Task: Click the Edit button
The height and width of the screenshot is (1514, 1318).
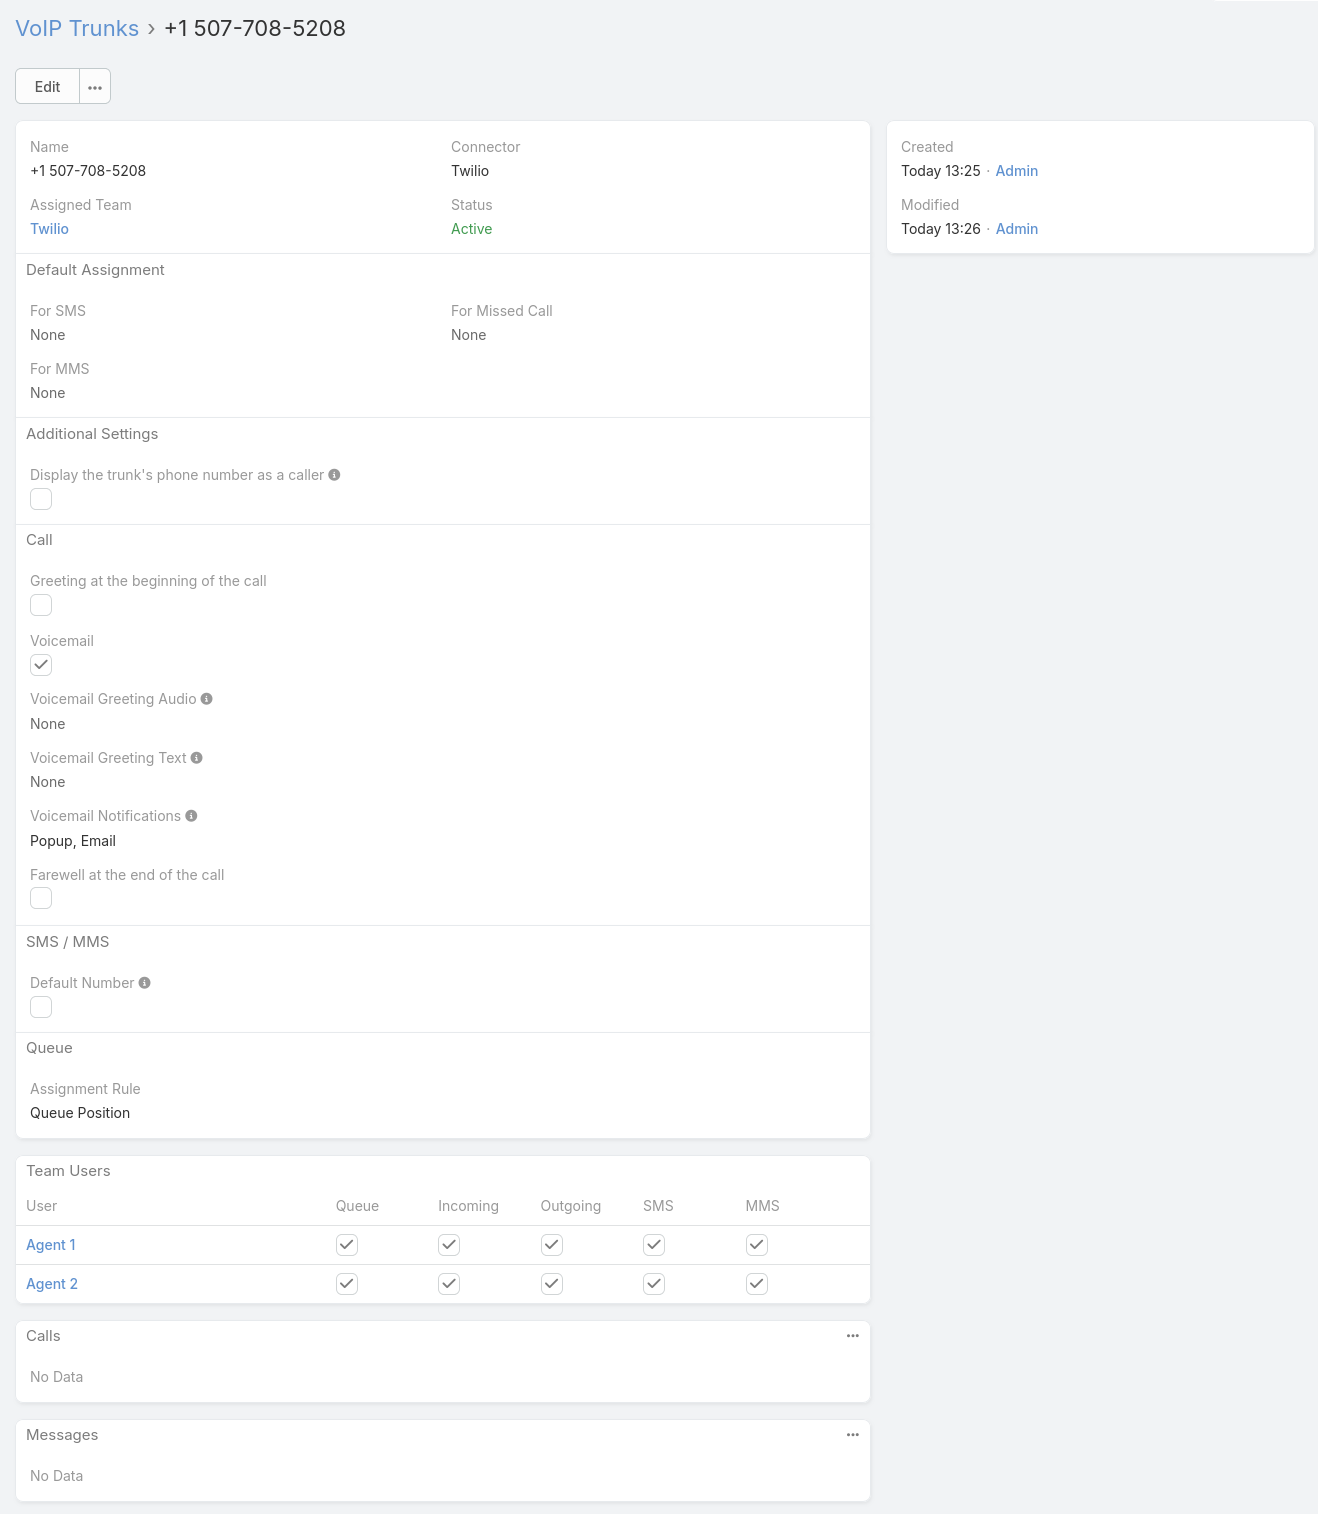Action: pos(46,86)
